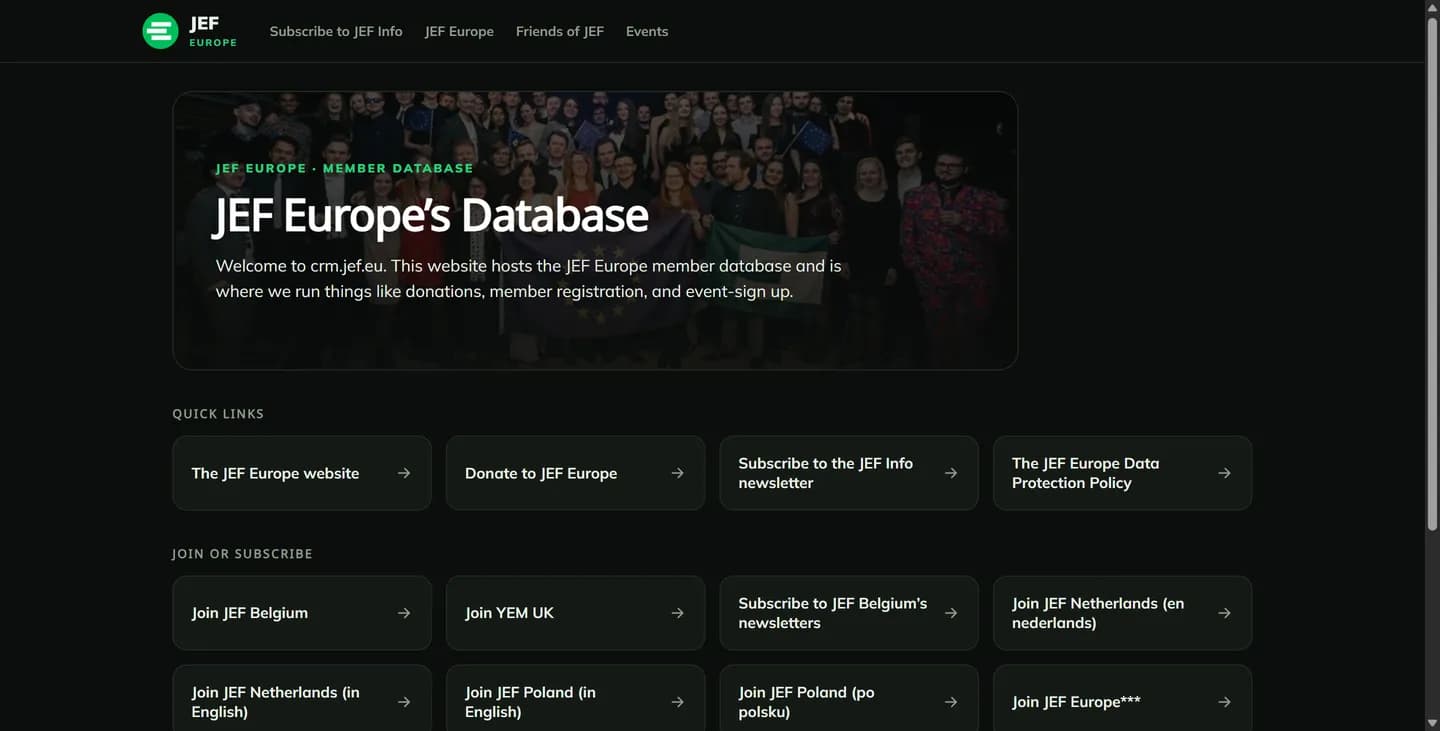Screen dimensions: 1440x731
Task: Click the scrollbar down arrow
Action: coord(1432,723)
